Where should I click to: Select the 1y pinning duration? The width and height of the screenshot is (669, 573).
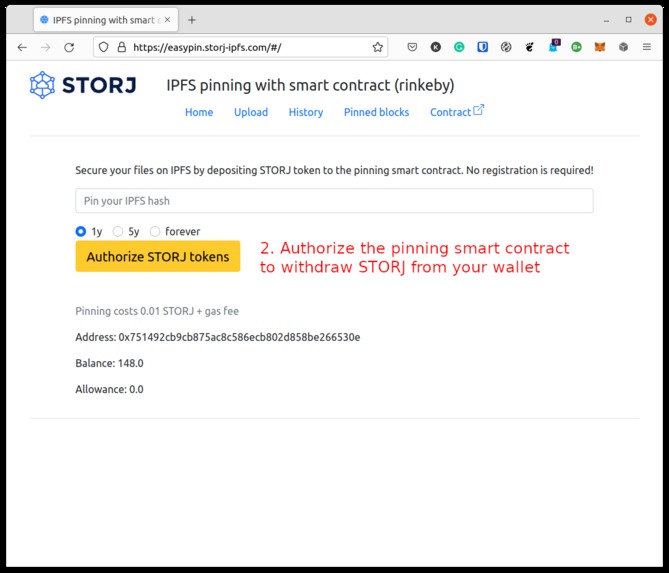81,231
